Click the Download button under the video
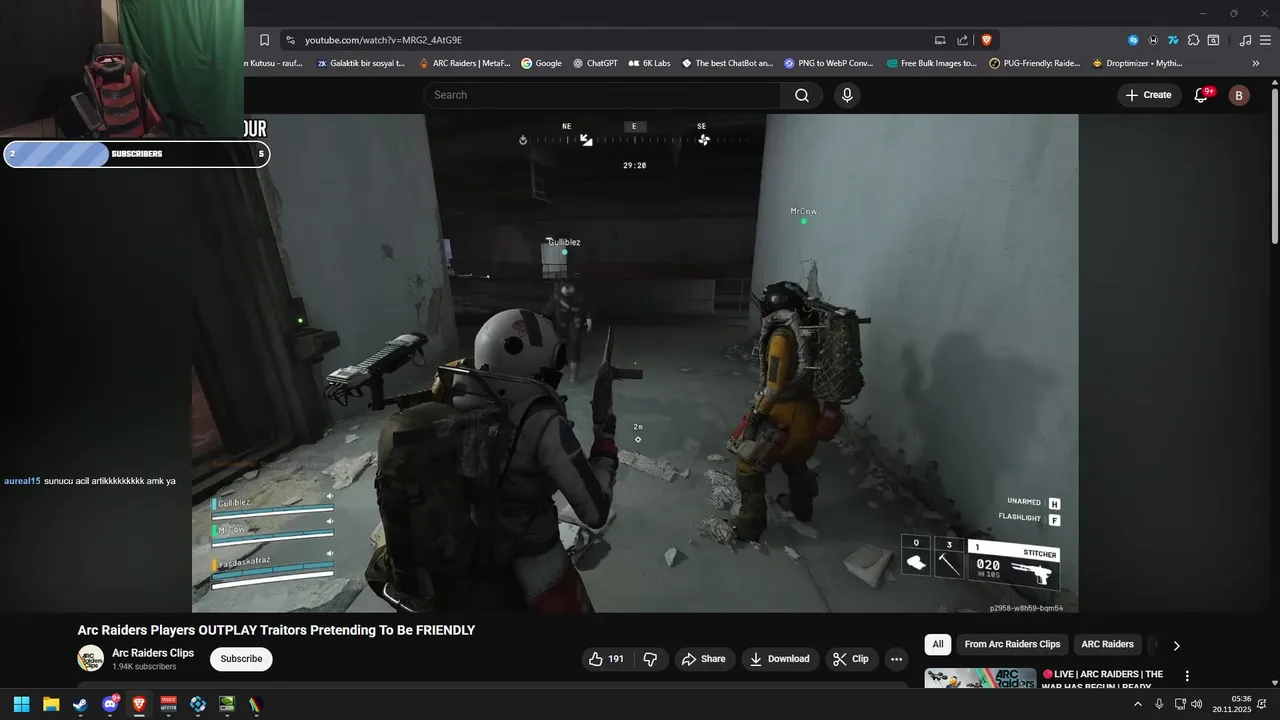1280x720 pixels. tap(780, 659)
